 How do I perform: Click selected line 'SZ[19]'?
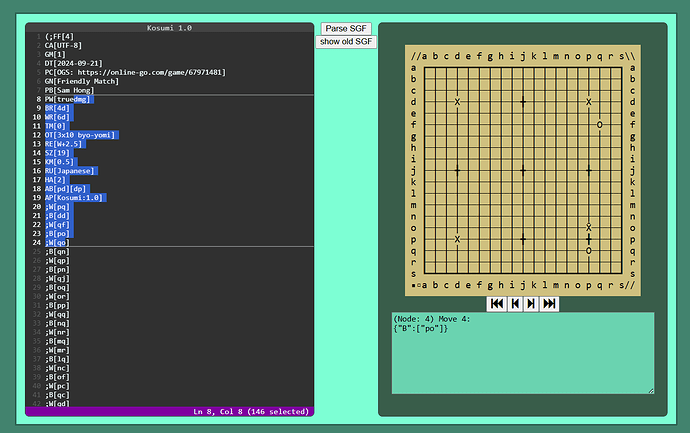pos(57,153)
